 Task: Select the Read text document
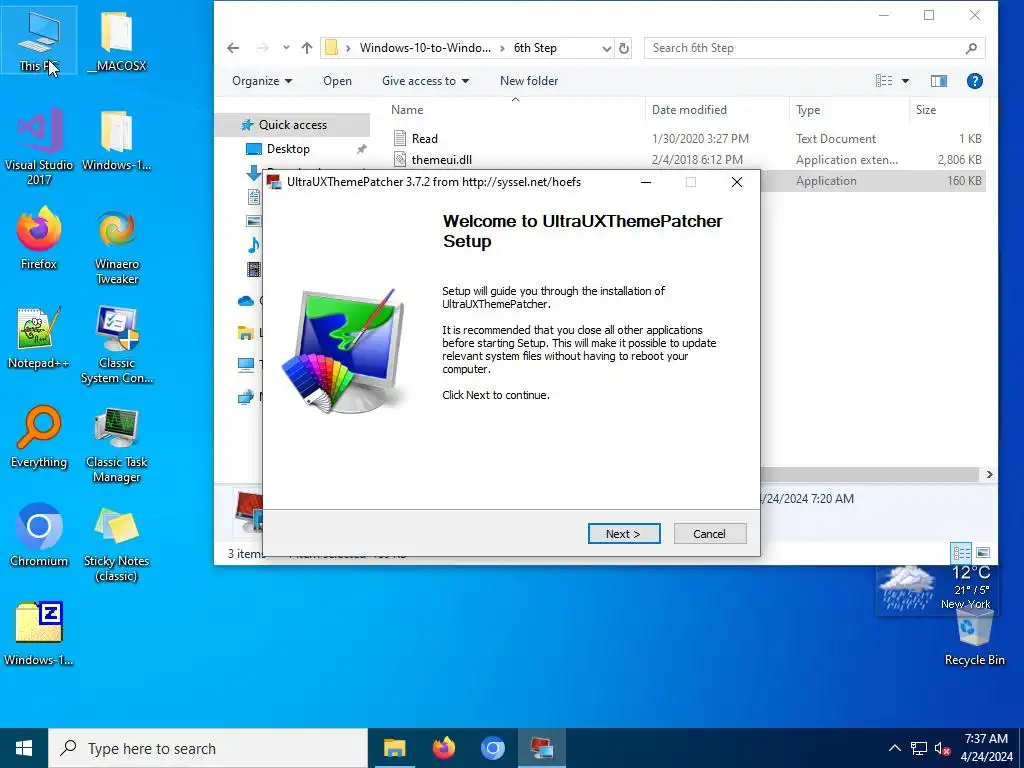click(688, 138)
